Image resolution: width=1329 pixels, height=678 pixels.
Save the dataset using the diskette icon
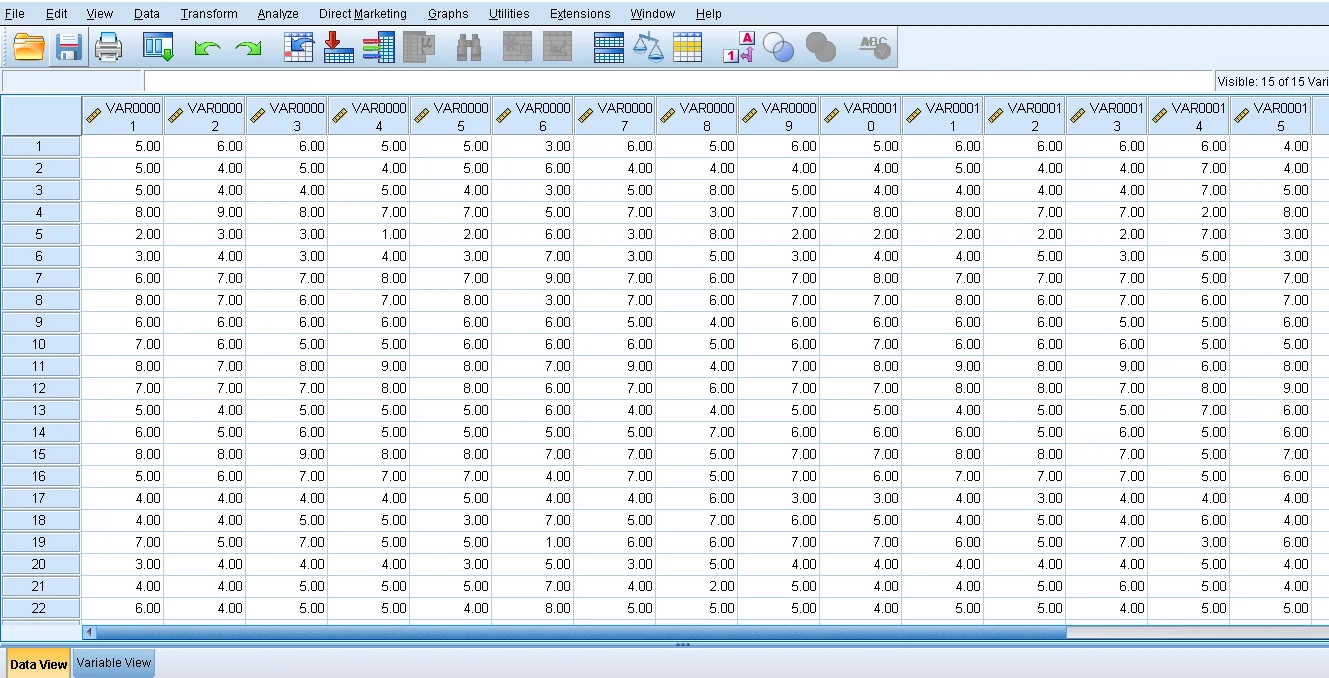(68, 46)
